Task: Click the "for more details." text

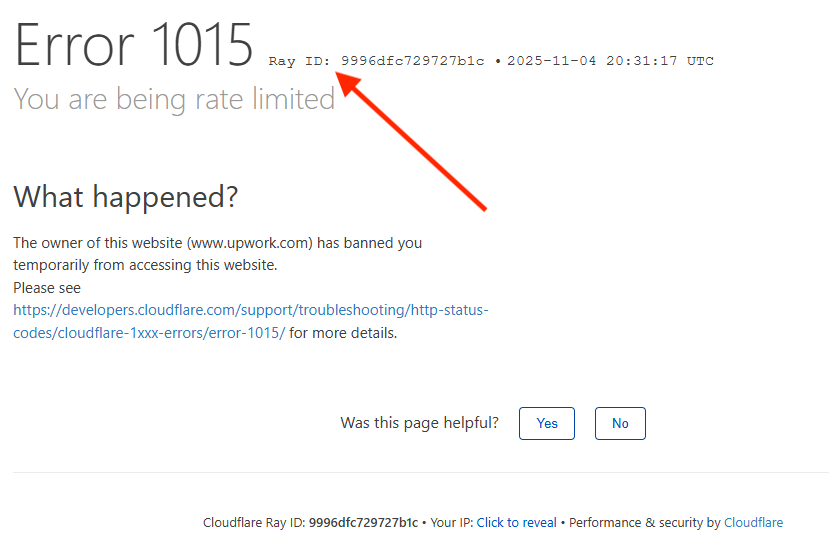Action: 343,333
